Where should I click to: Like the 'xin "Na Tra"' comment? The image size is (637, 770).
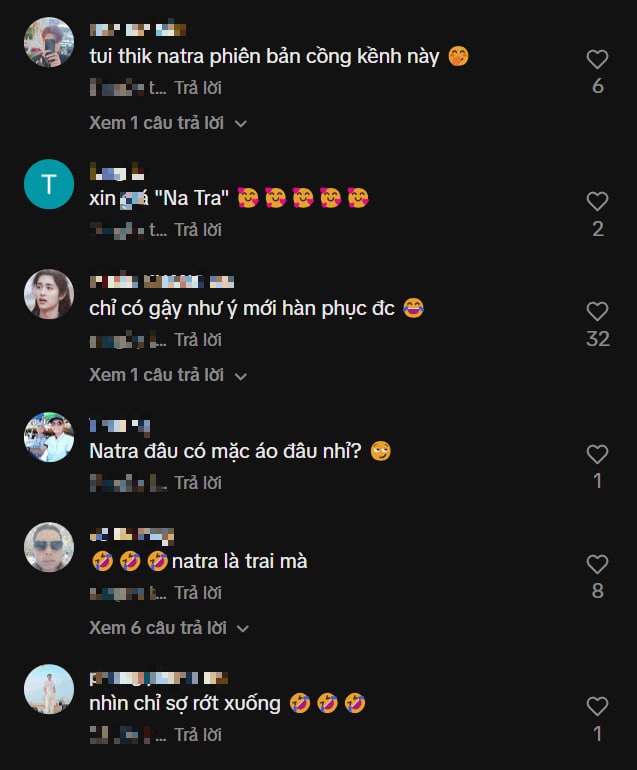[x=597, y=202]
